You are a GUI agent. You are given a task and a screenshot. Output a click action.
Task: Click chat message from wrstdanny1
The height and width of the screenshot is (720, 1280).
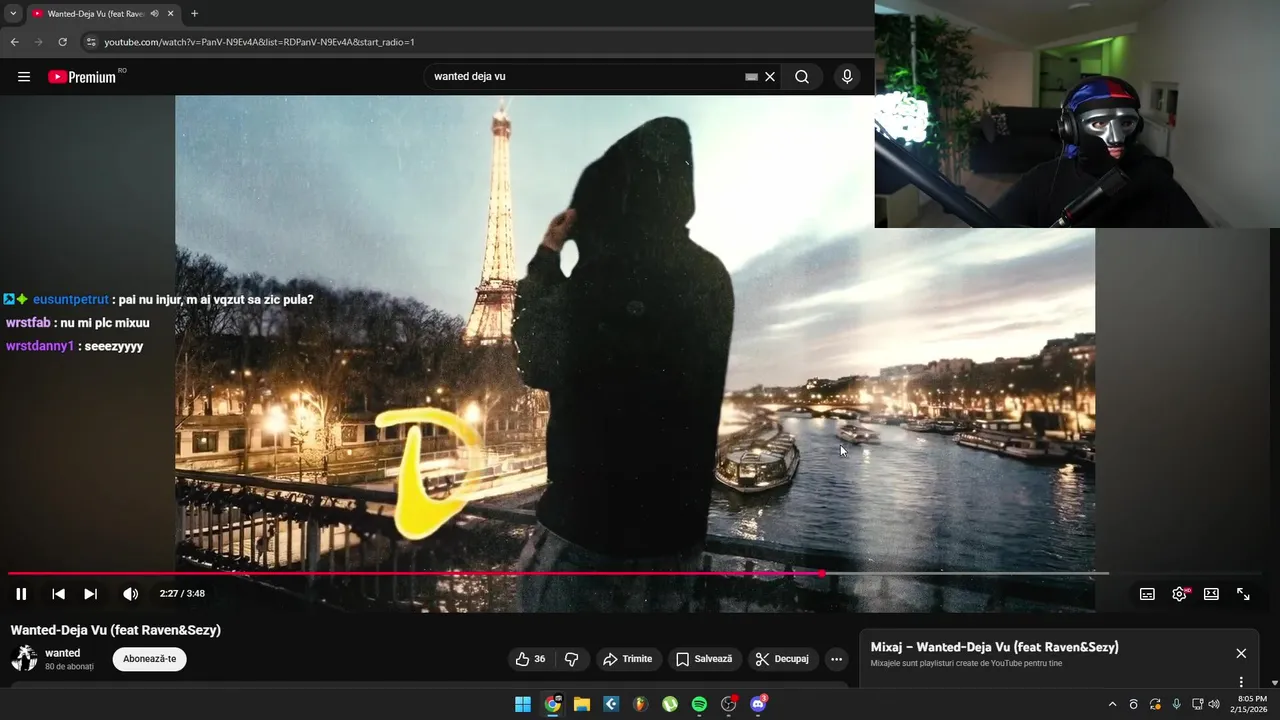tap(75, 346)
